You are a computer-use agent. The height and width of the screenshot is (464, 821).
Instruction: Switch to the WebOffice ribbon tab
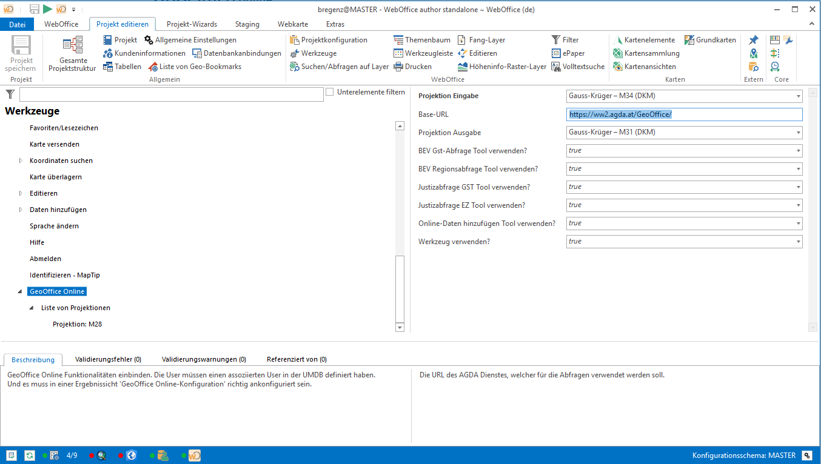click(61, 24)
